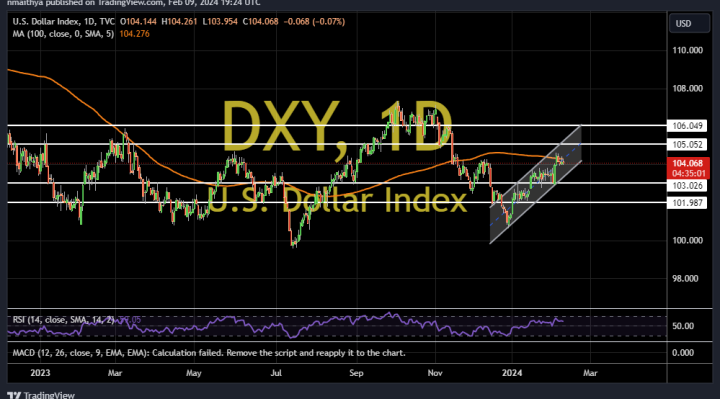This screenshot has width=720, height=399.
Task: Select the 2023 label on time axis
Action: (40, 373)
